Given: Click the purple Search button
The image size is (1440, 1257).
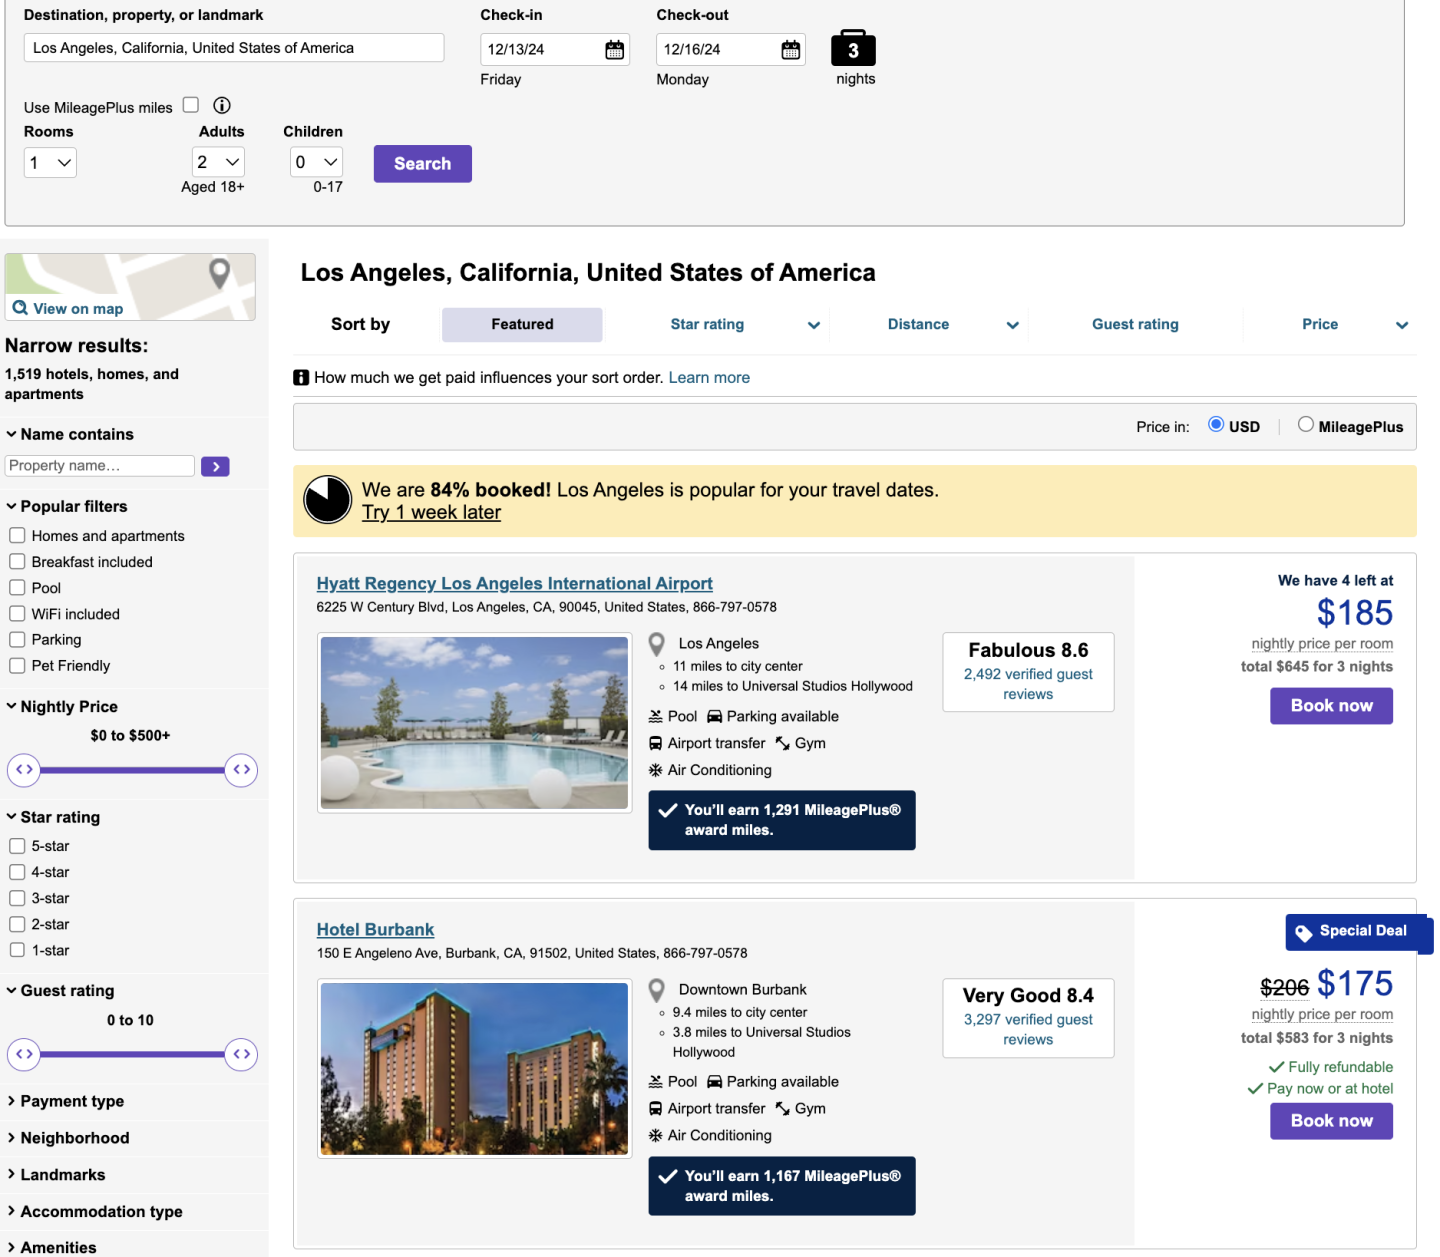Looking at the screenshot, I should click(x=422, y=164).
